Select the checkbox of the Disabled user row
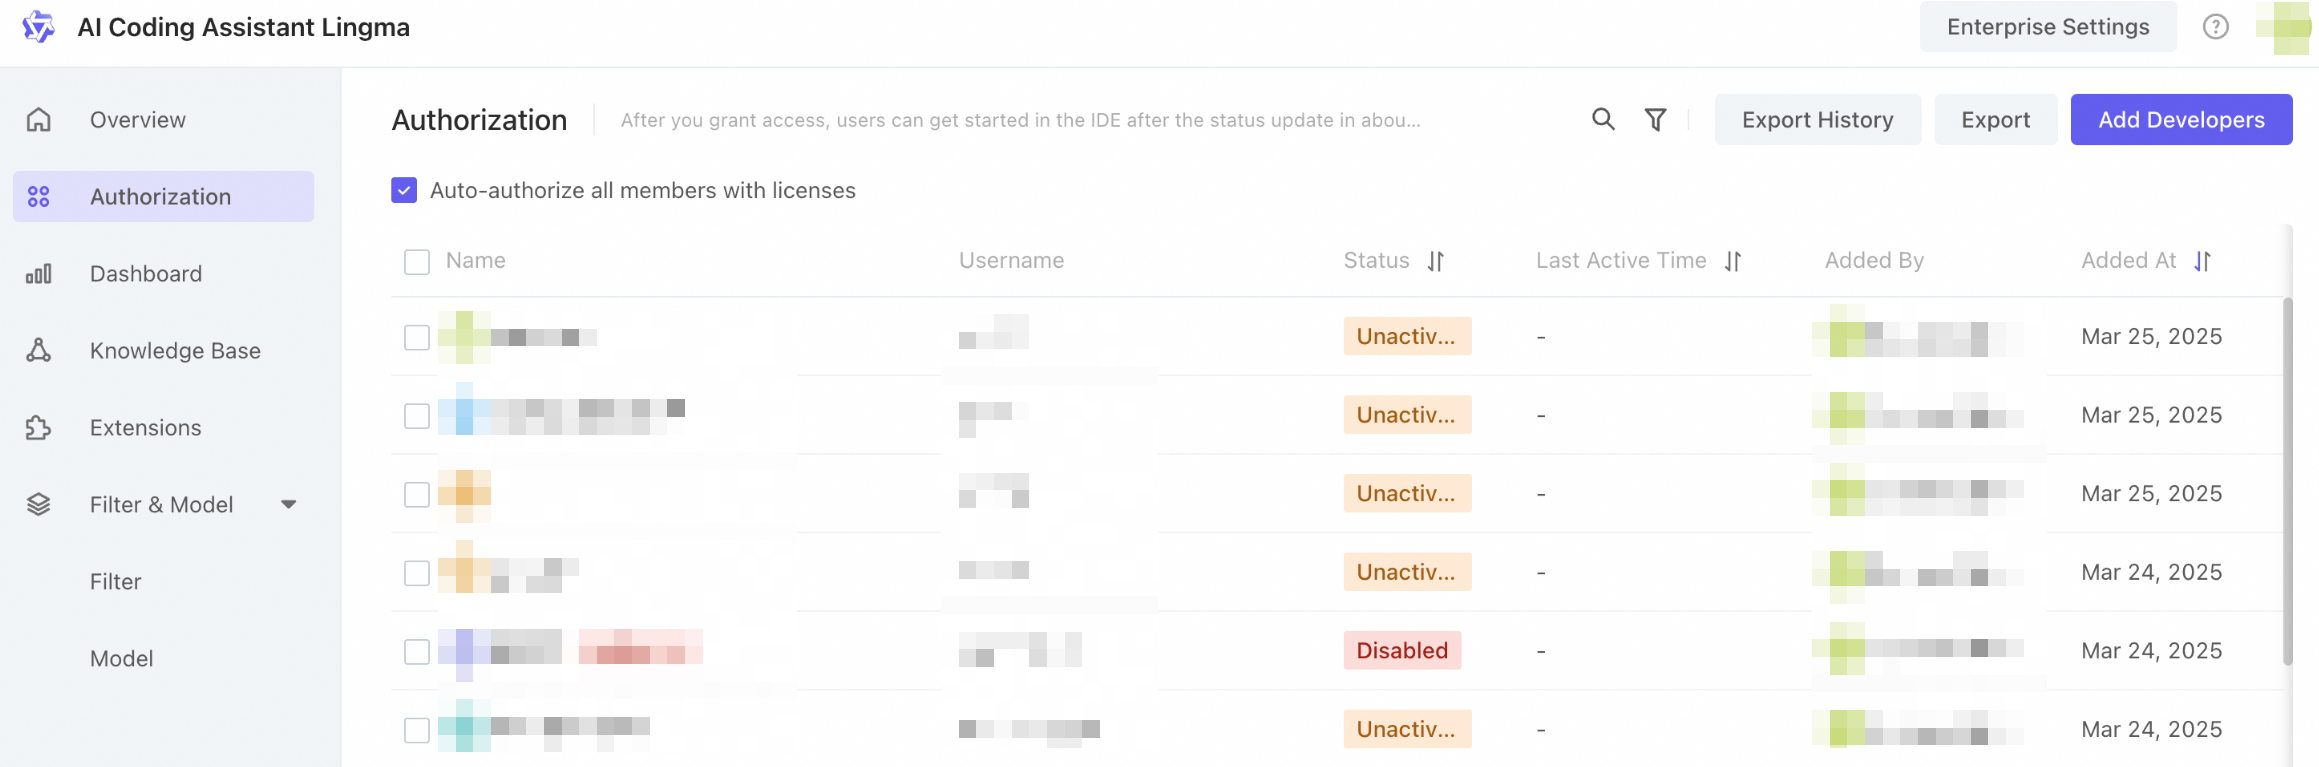Image resolution: width=2319 pixels, height=767 pixels. click(x=417, y=652)
